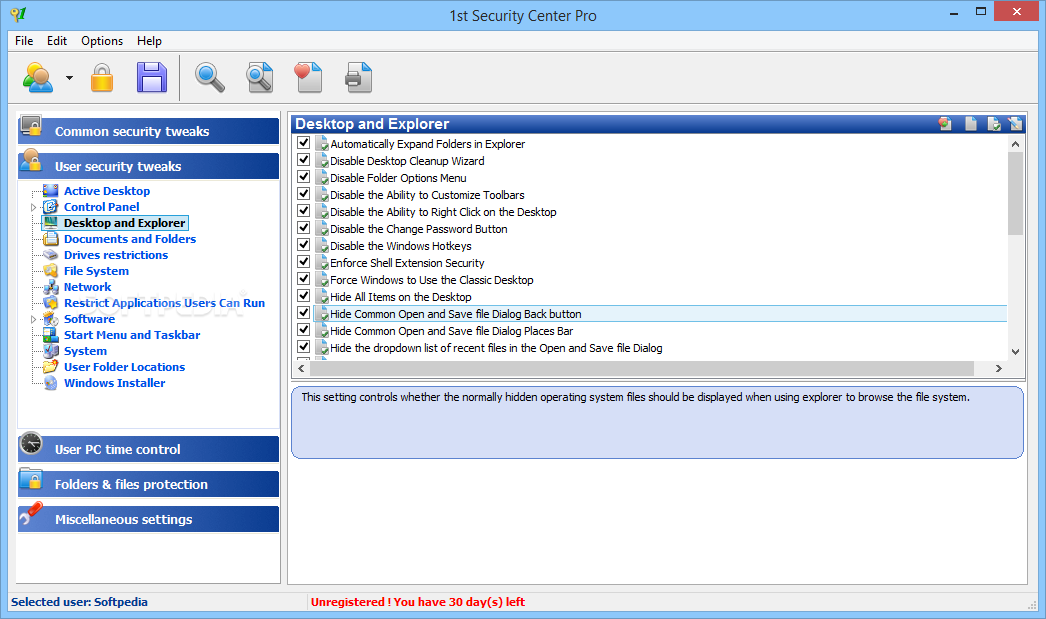Click the key app icon in title bar
The width and height of the screenshot is (1046, 619).
tap(19, 14)
